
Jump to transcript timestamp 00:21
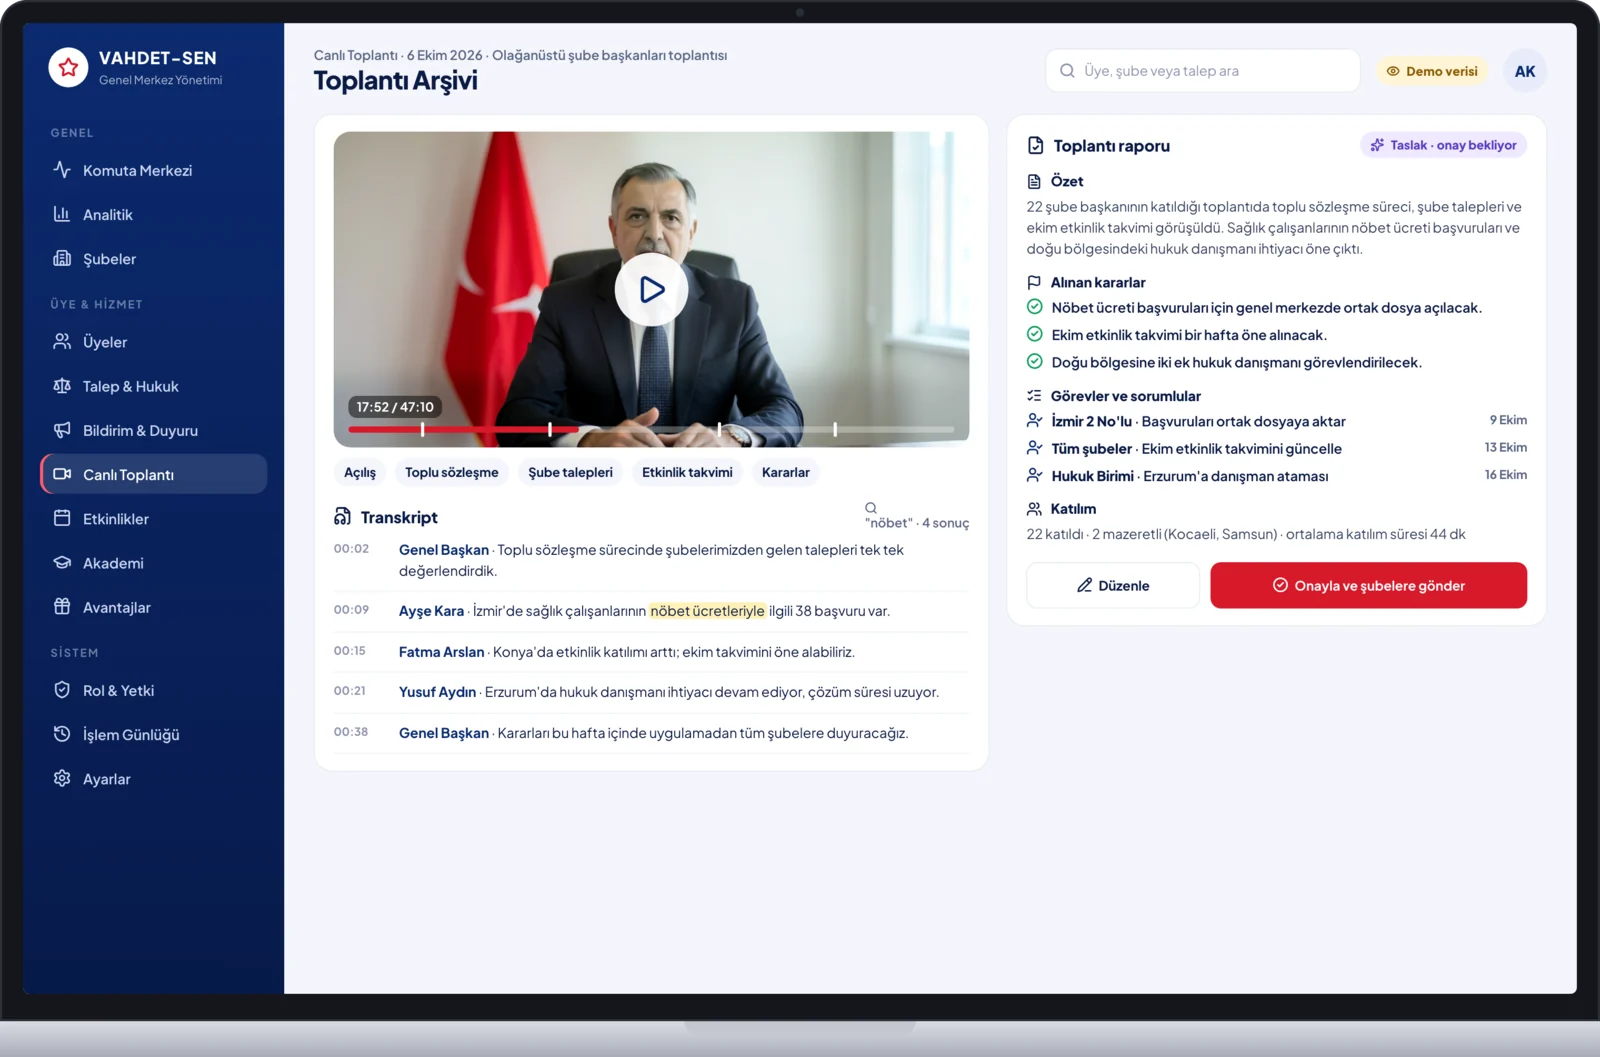(x=350, y=691)
